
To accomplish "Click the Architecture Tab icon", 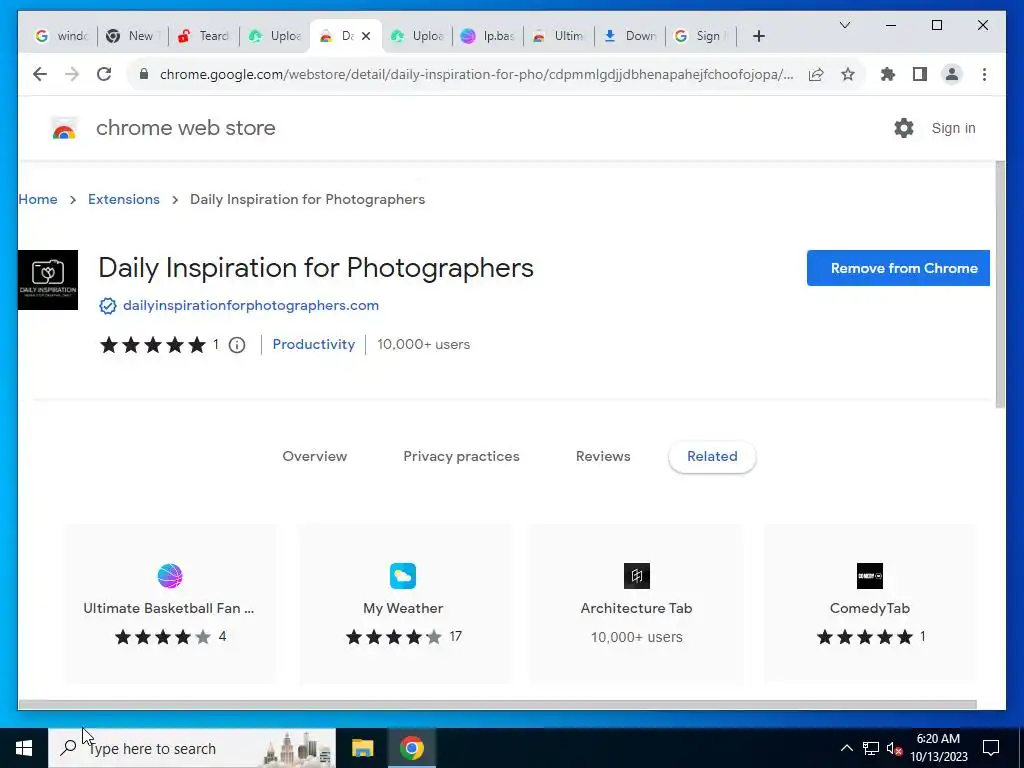I will 637,576.
